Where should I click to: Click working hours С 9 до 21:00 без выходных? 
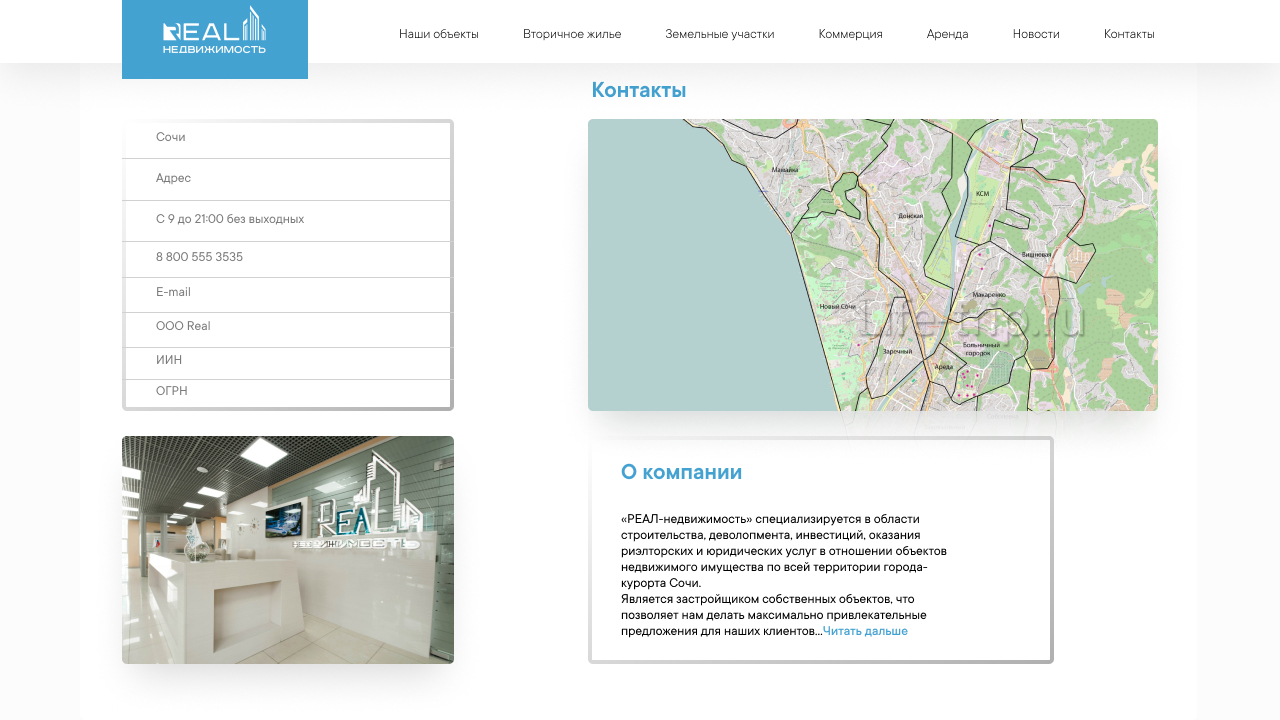click(288, 220)
